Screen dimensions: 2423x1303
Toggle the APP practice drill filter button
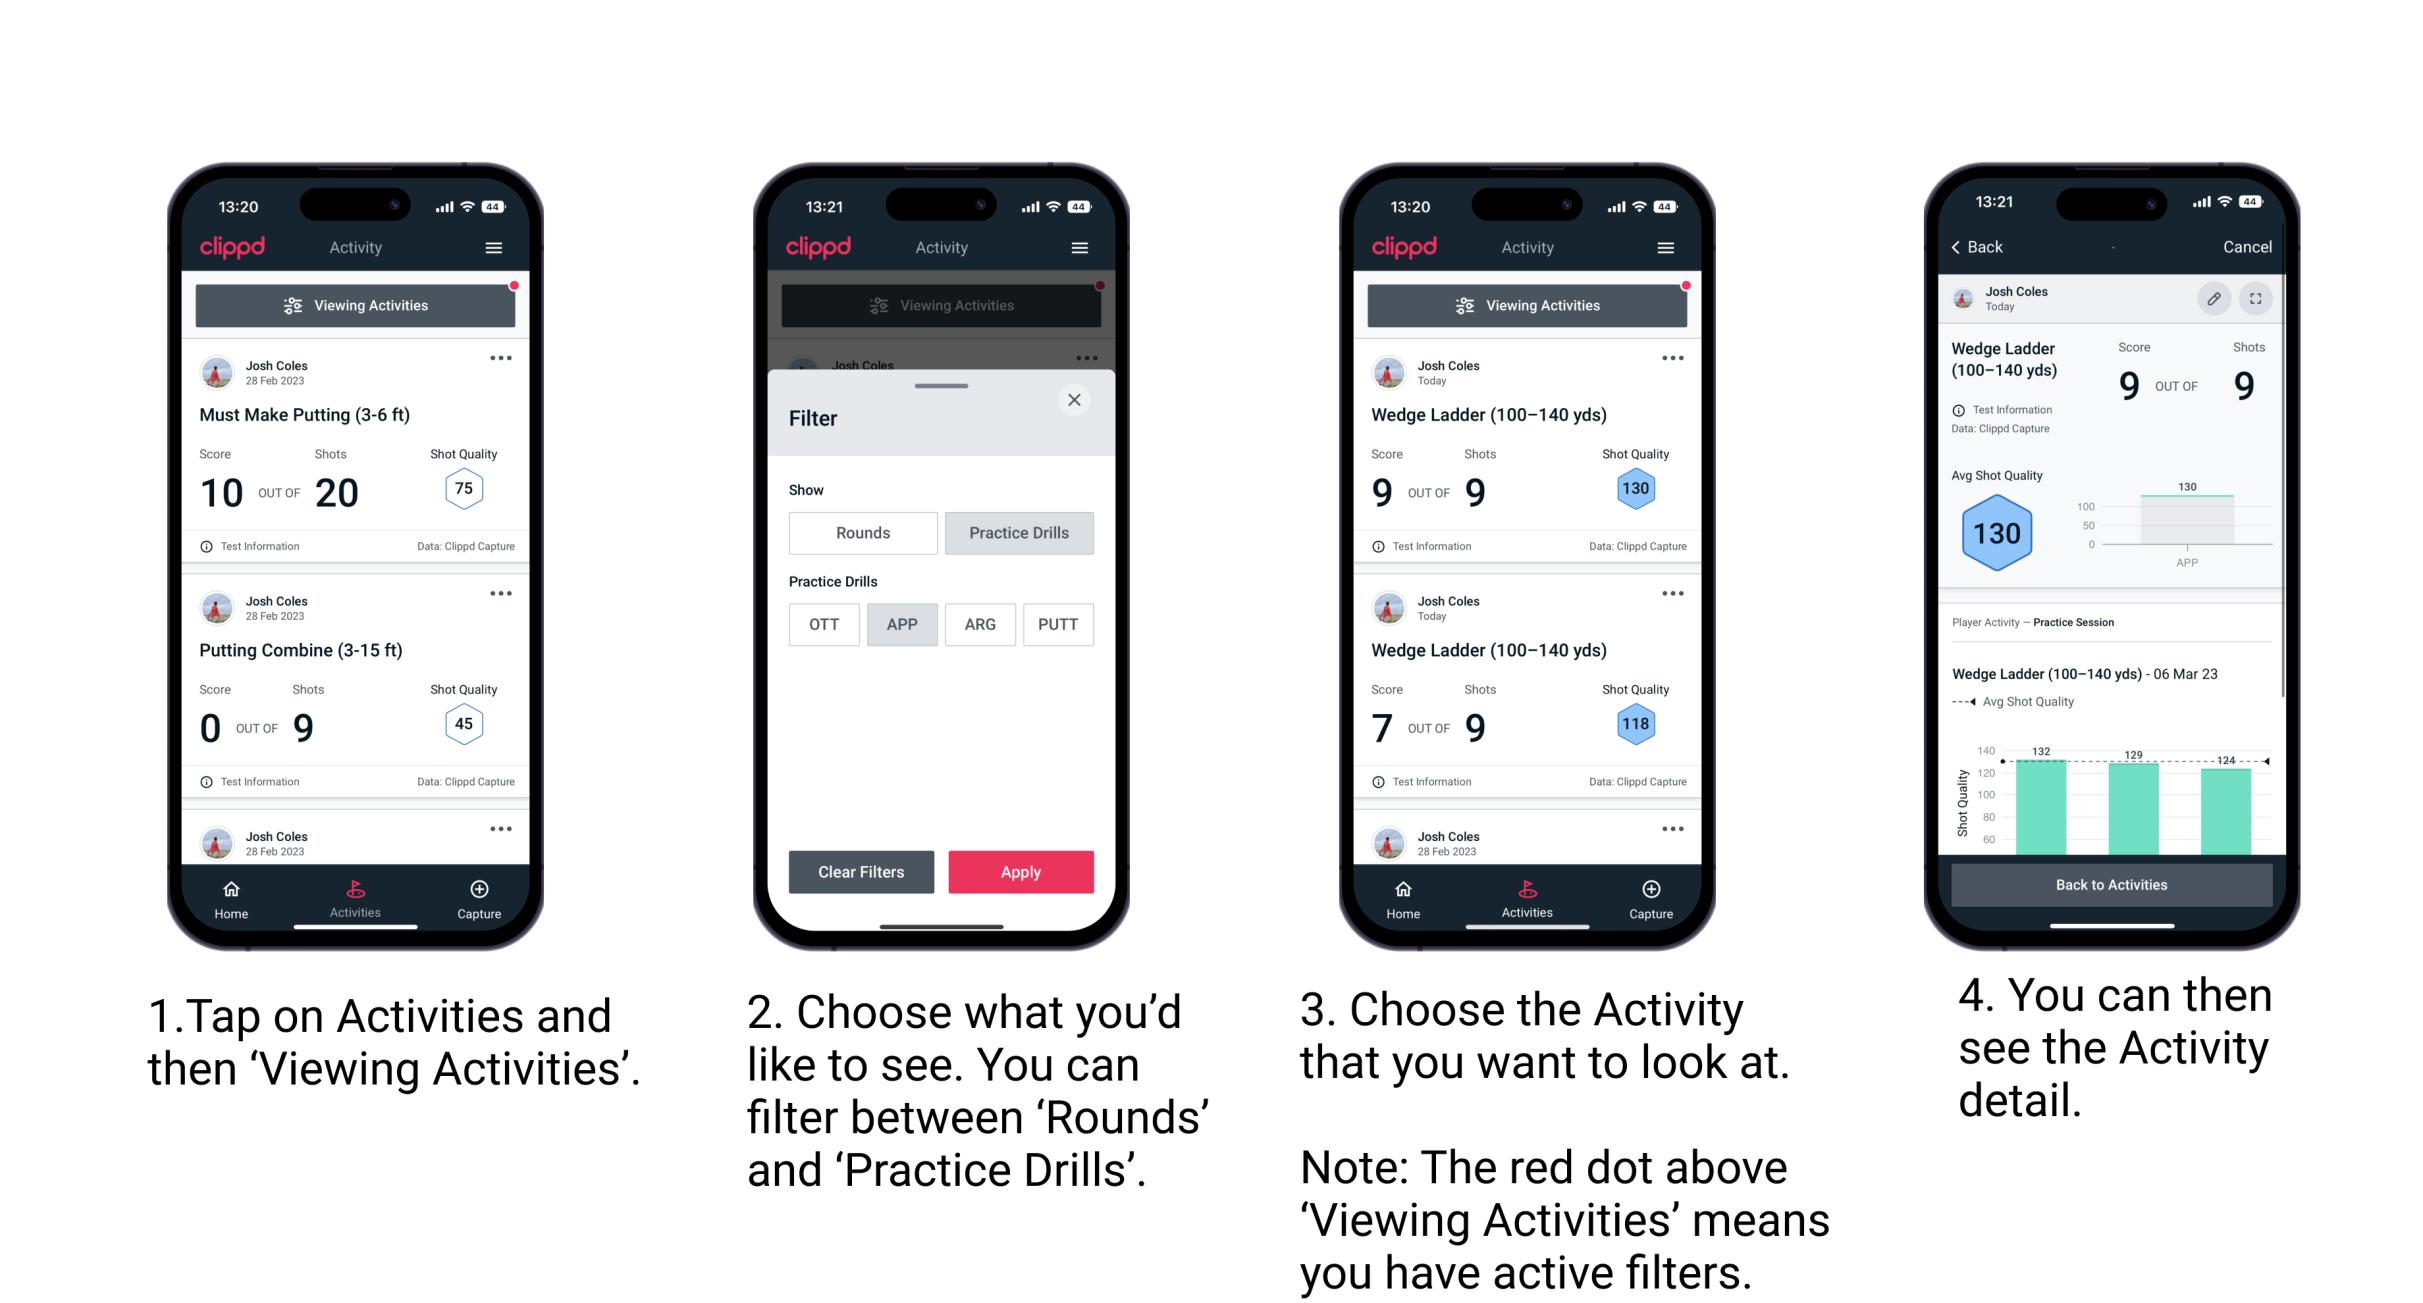point(902,624)
